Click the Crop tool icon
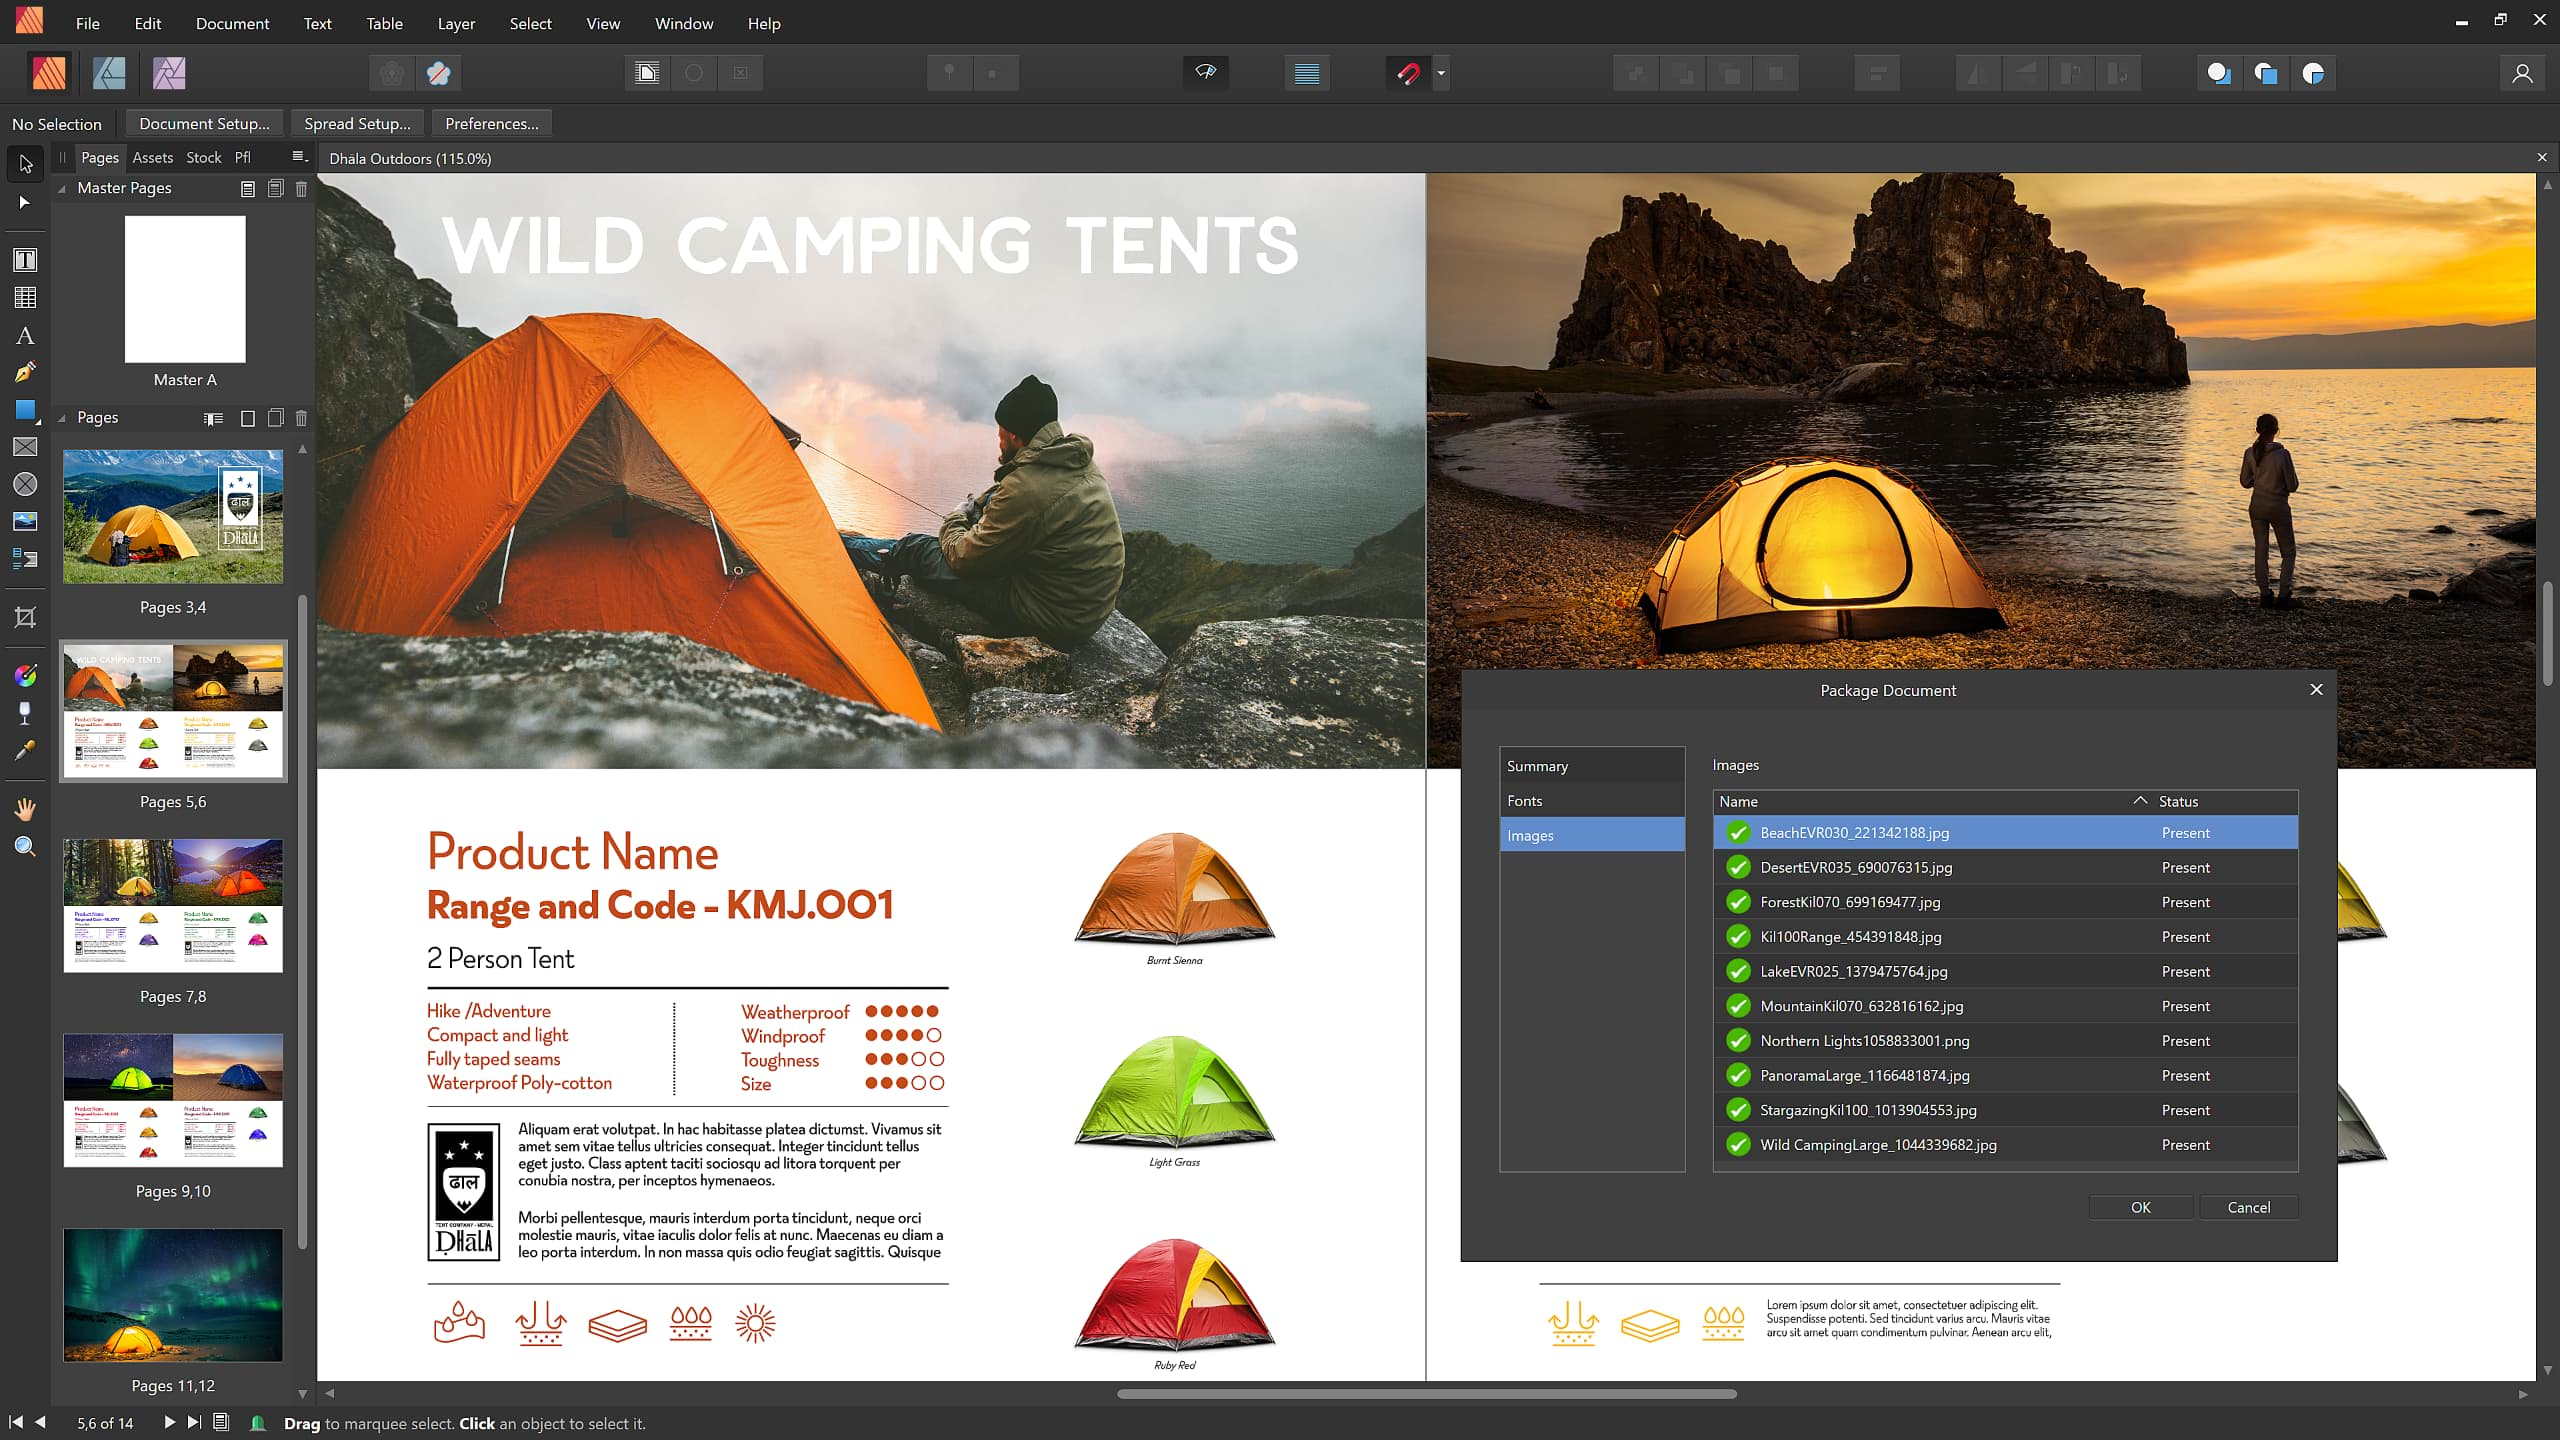This screenshot has height=1440, width=2560. click(25, 617)
